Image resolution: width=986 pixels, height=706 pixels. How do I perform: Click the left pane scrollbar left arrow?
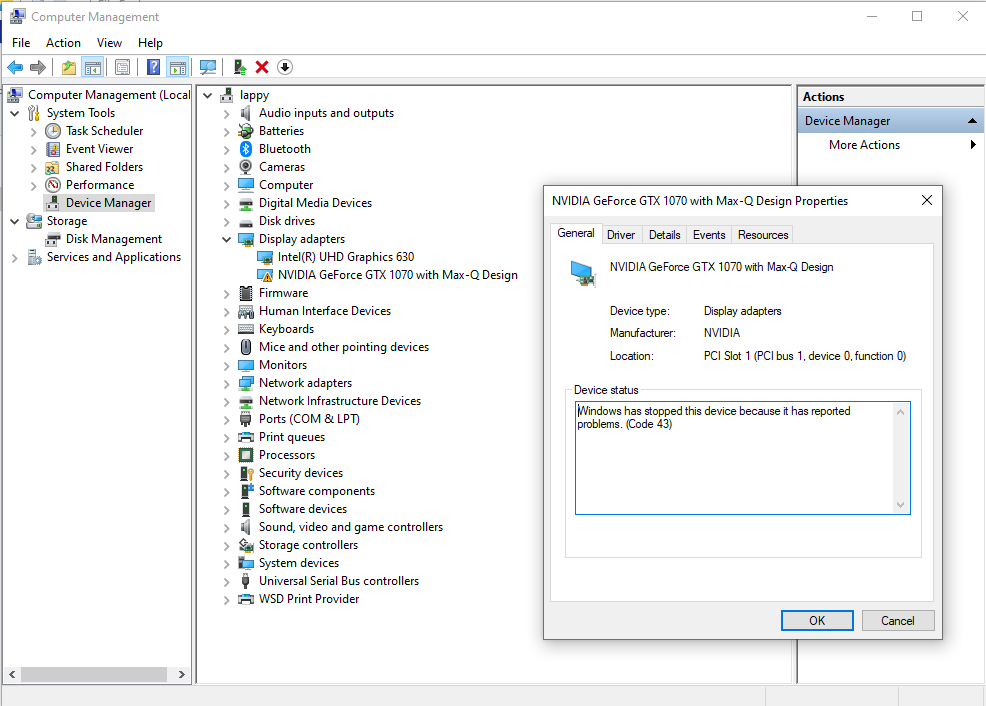(x=12, y=675)
